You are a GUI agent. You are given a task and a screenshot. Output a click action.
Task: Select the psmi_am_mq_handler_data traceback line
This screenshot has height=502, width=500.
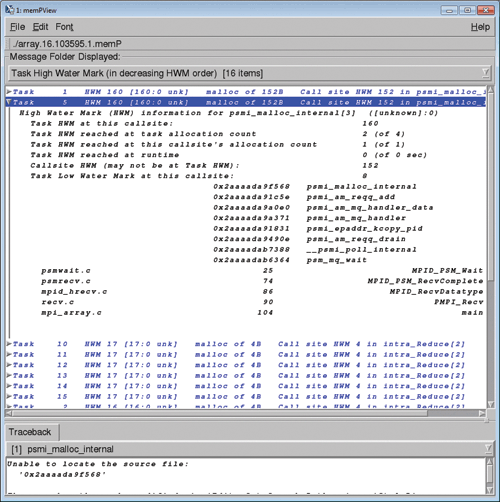(323, 207)
